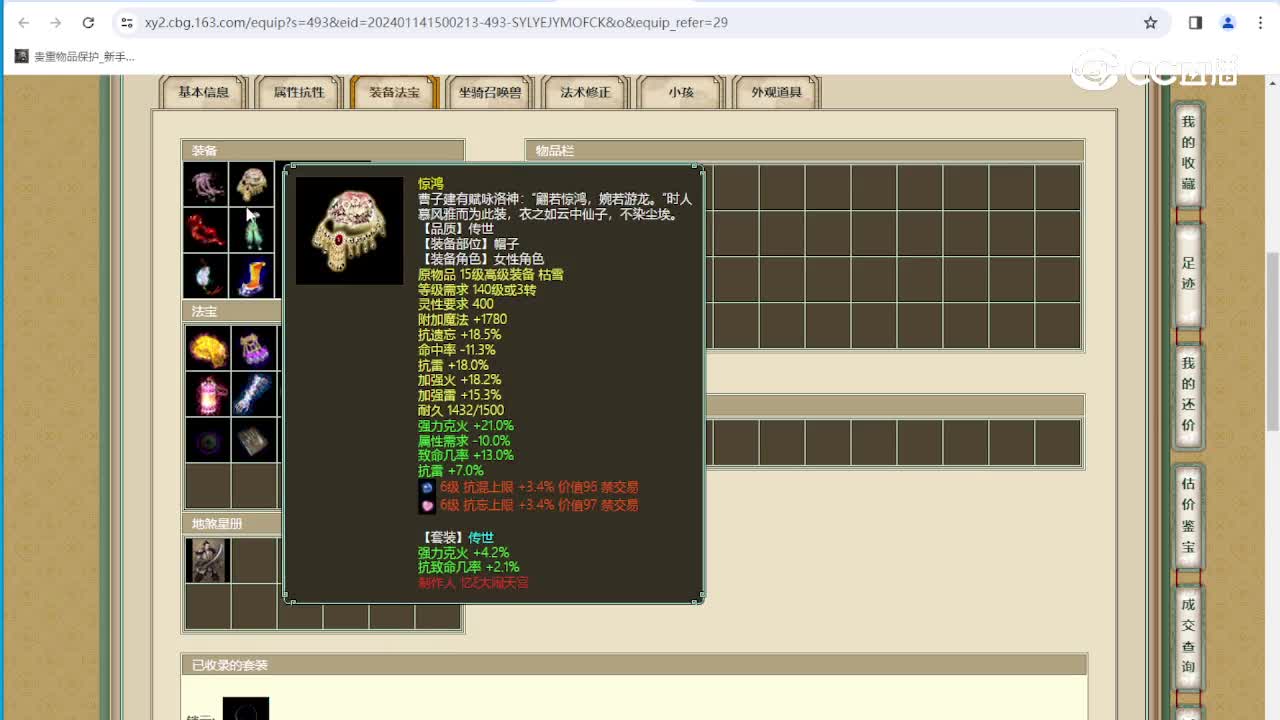Click the 装备 section header

coord(323,151)
